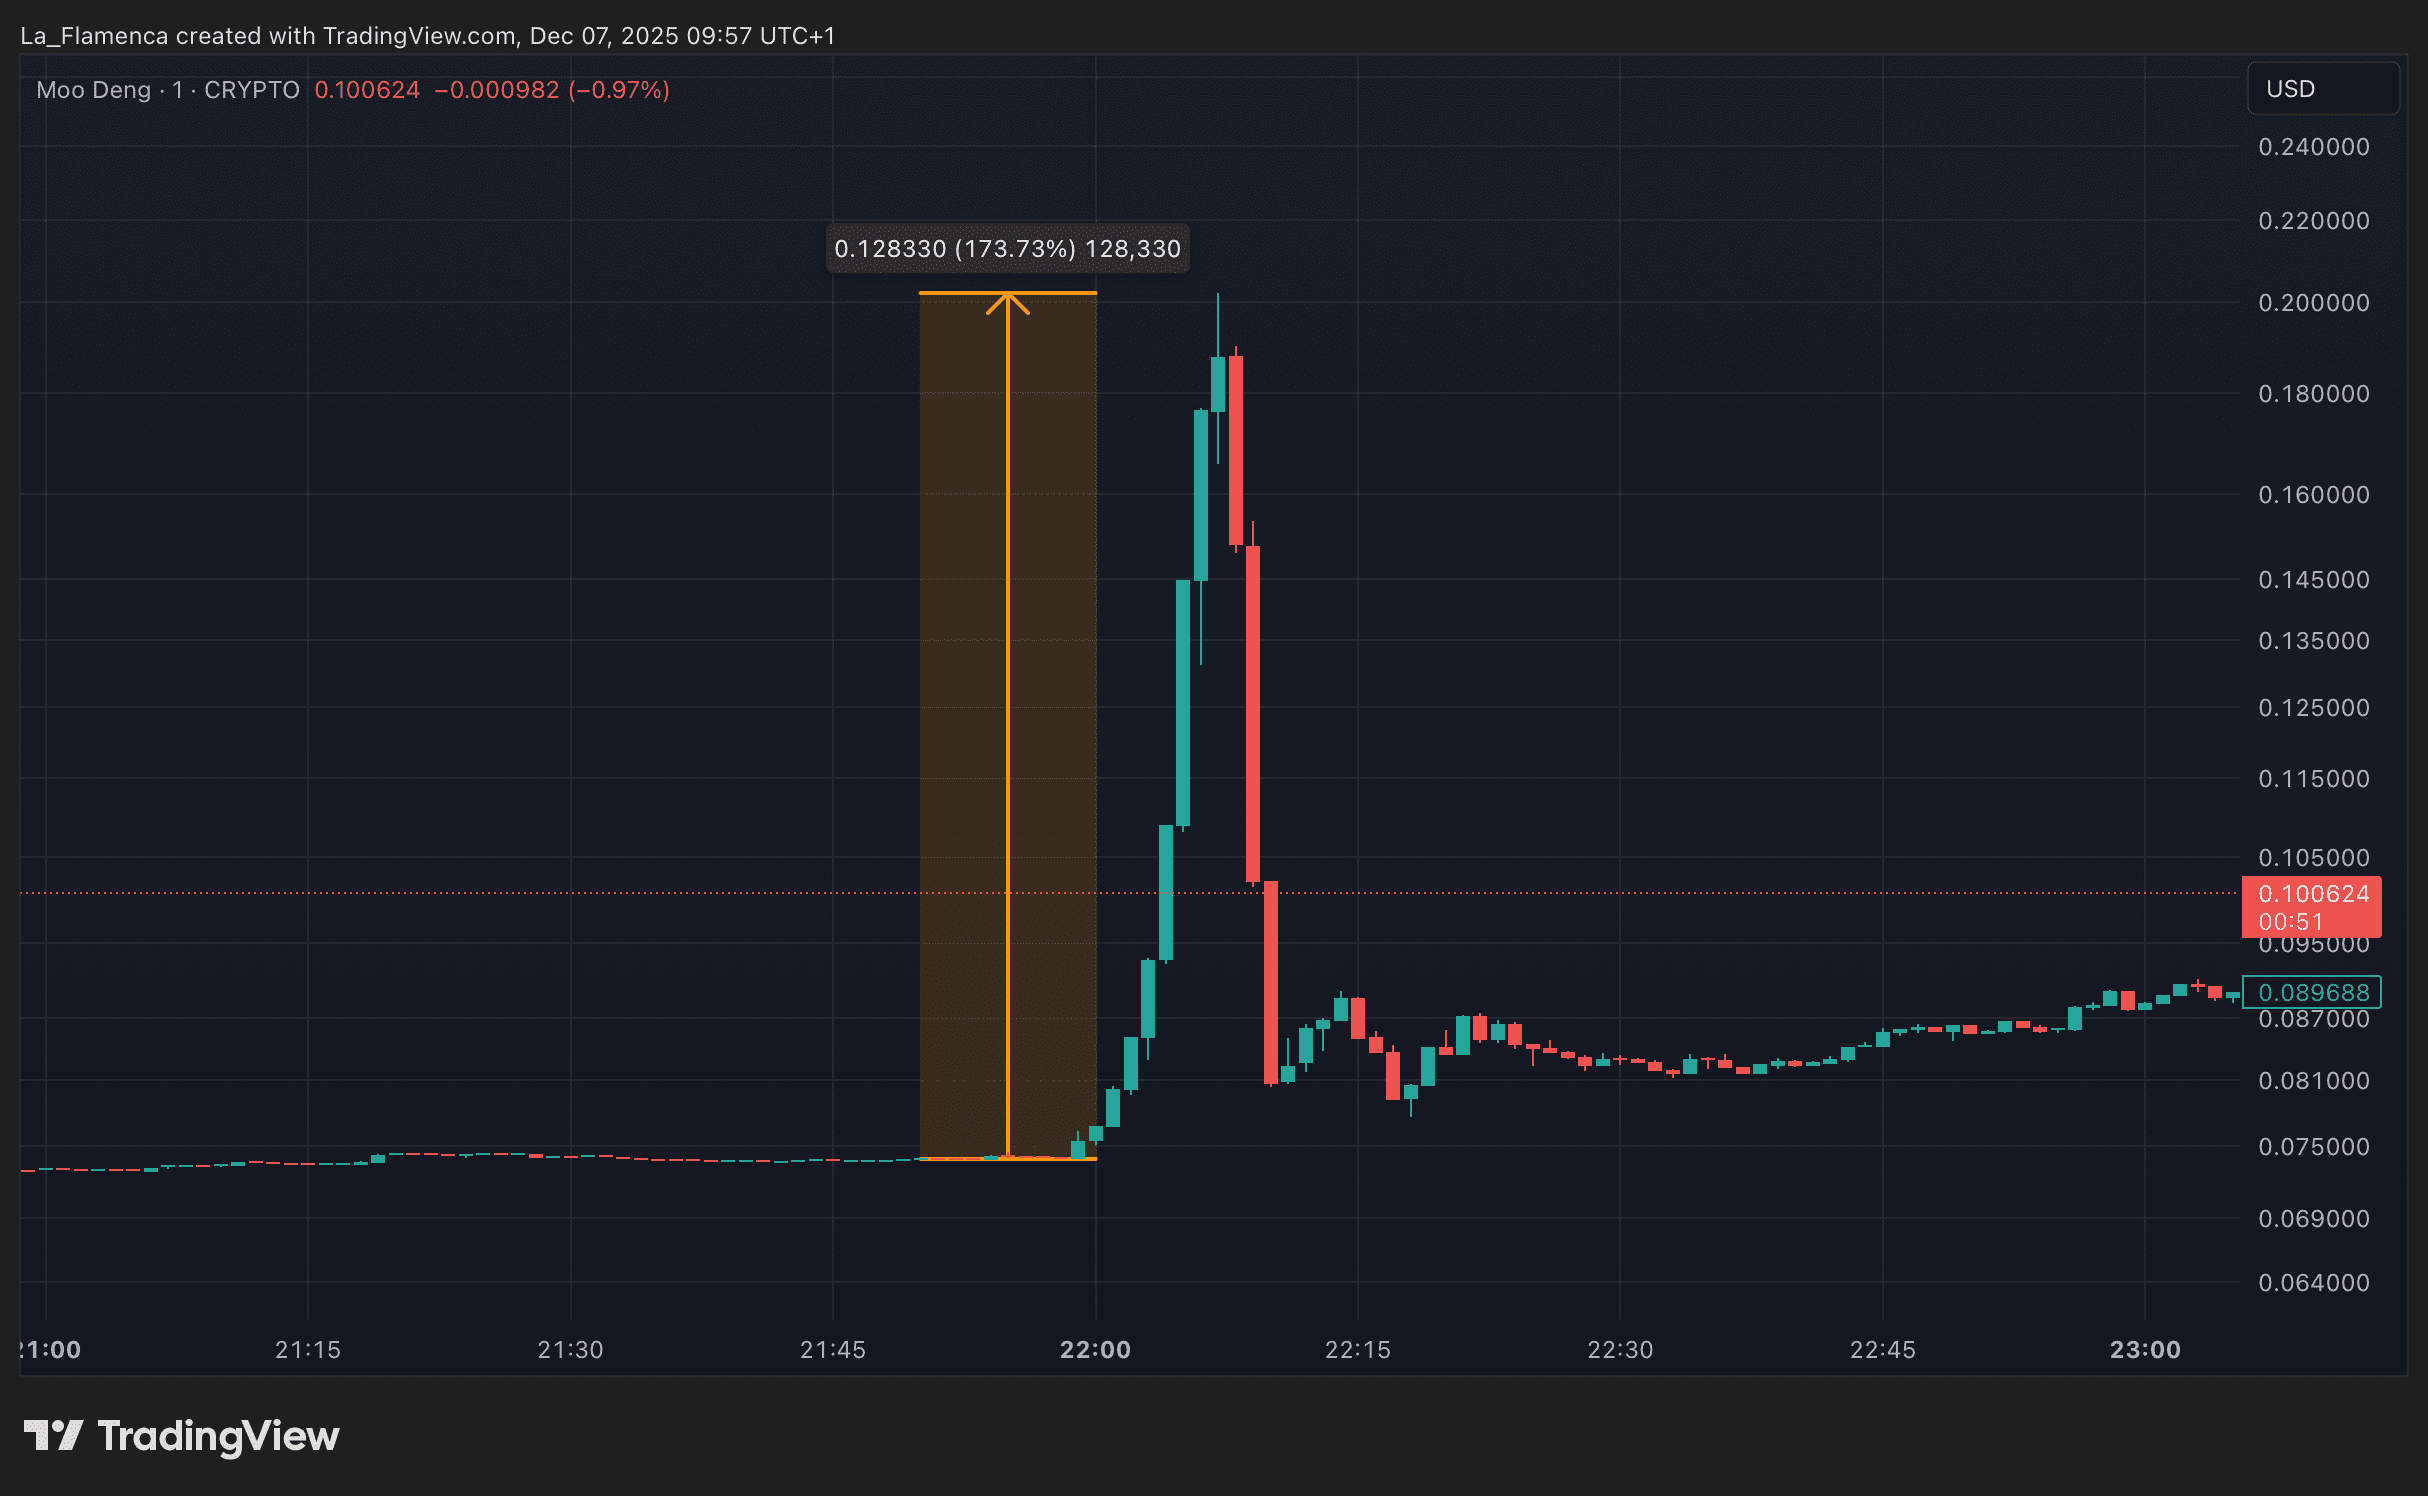Click the -0.97% change value in legend
2428x1496 pixels.
pyautogui.click(x=619, y=90)
